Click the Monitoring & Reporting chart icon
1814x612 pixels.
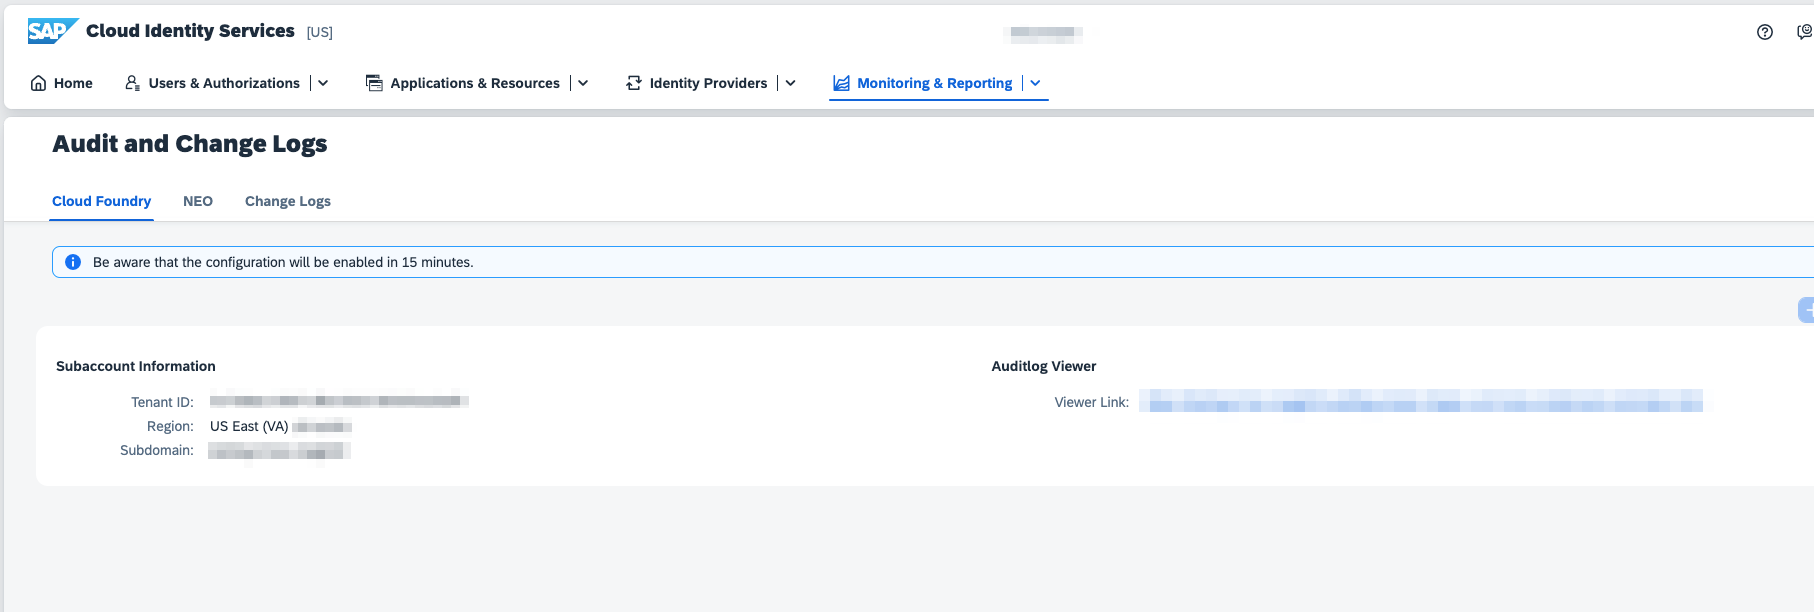pos(841,83)
